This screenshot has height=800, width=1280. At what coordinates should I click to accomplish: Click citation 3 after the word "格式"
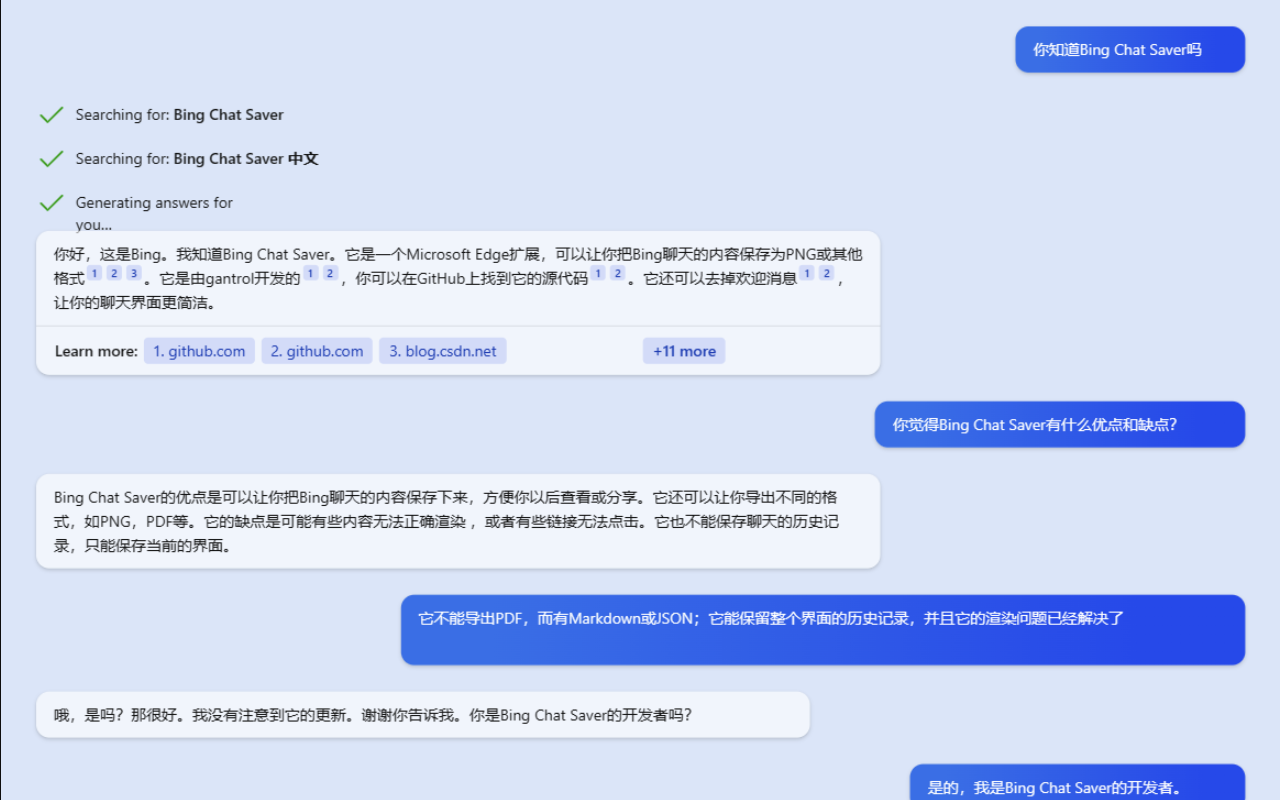coord(134,273)
